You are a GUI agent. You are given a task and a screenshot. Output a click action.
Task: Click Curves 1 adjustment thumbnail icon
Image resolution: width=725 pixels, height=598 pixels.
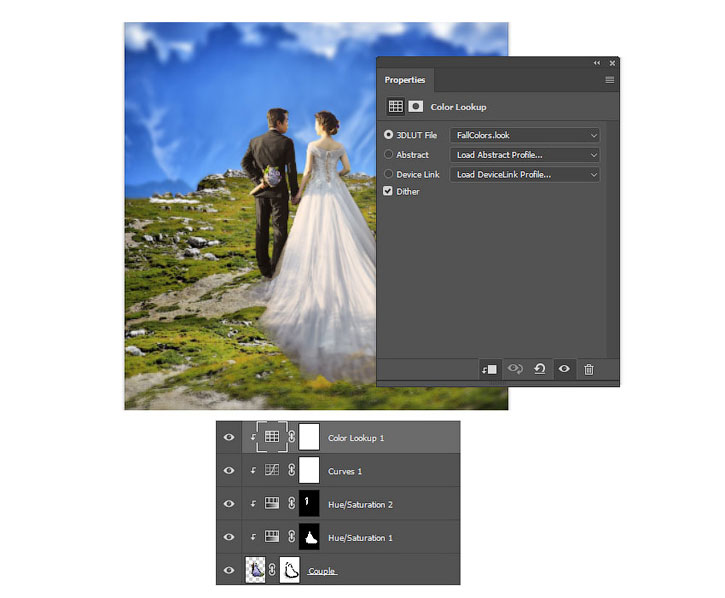(x=272, y=470)
